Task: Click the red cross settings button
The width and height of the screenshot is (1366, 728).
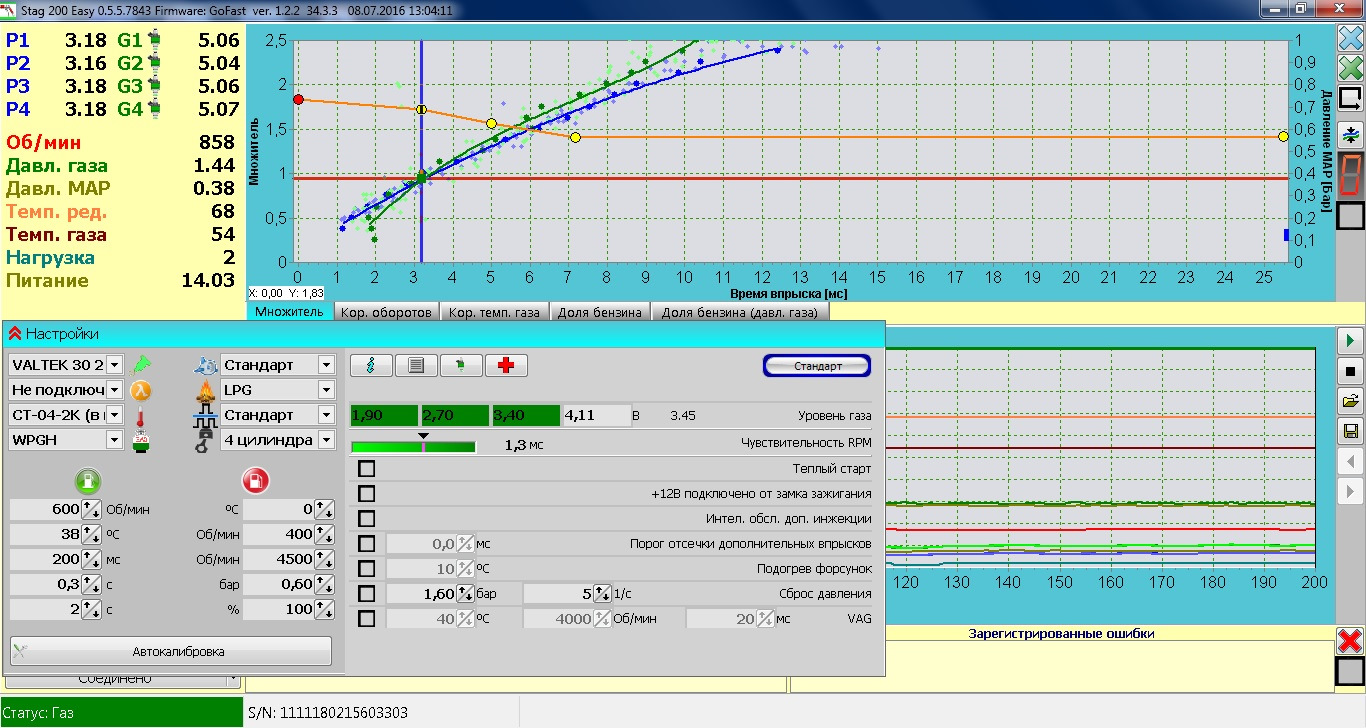Action: coord(506,366)
